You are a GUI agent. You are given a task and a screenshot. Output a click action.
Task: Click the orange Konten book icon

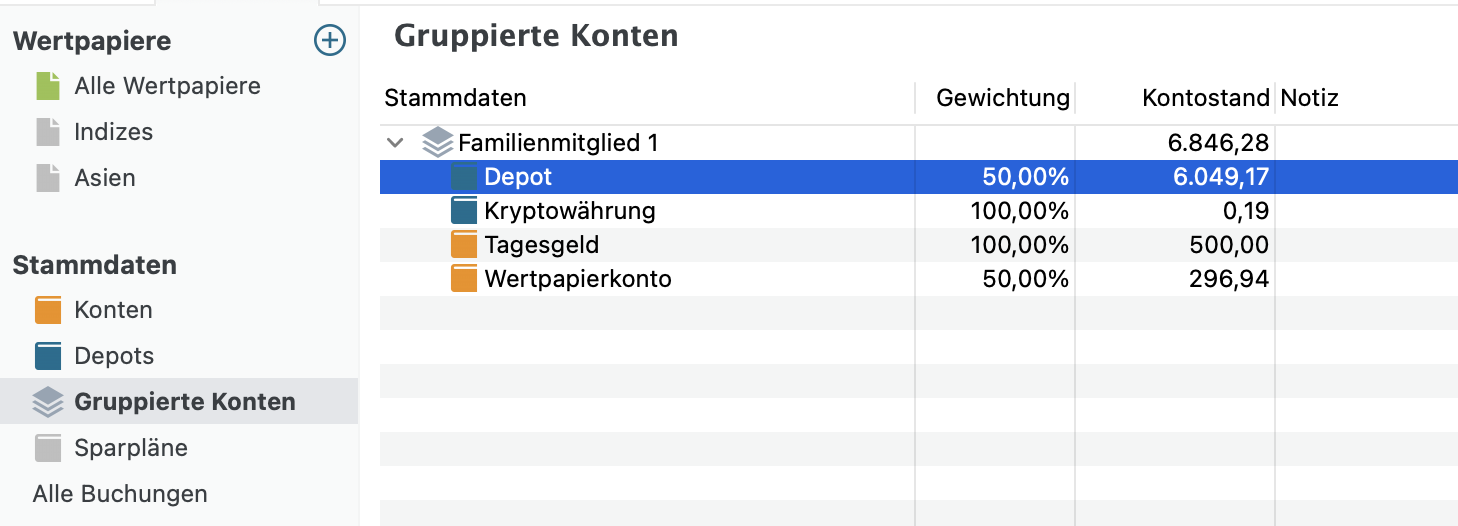click(48, 310)
